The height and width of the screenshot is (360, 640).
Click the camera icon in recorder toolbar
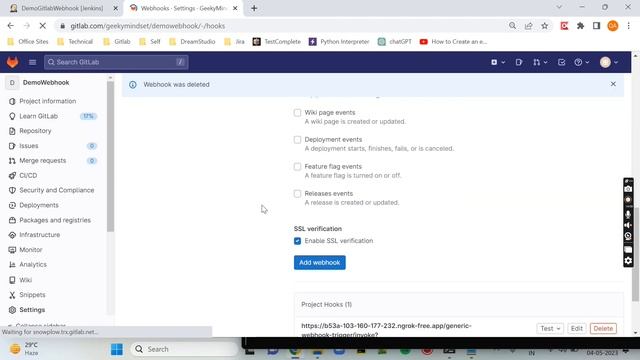tap(628, 189)
